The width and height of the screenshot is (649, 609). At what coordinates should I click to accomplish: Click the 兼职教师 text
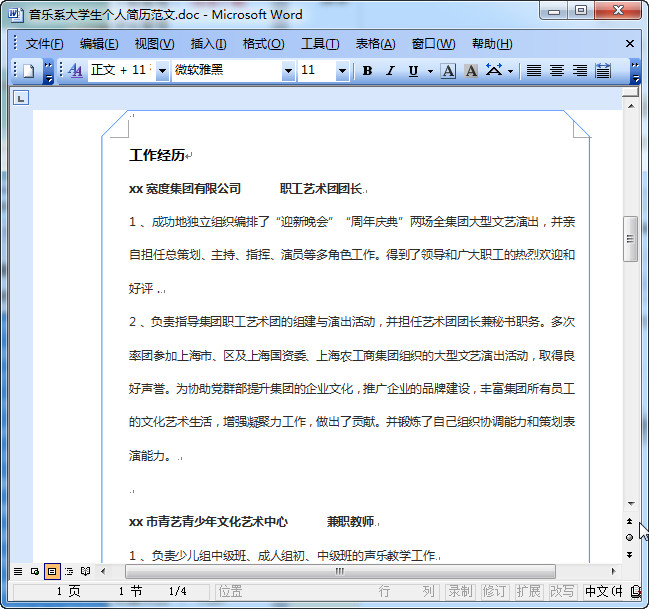pos(351,522)
